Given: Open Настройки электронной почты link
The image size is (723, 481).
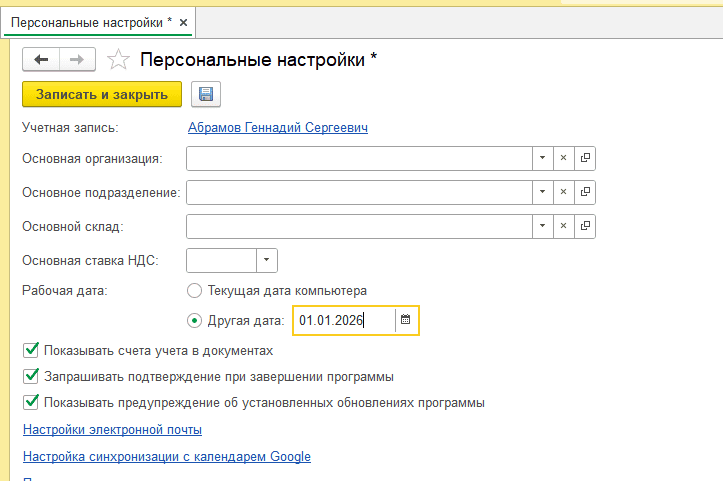Looking at the screenshot, I should point(112,430).
